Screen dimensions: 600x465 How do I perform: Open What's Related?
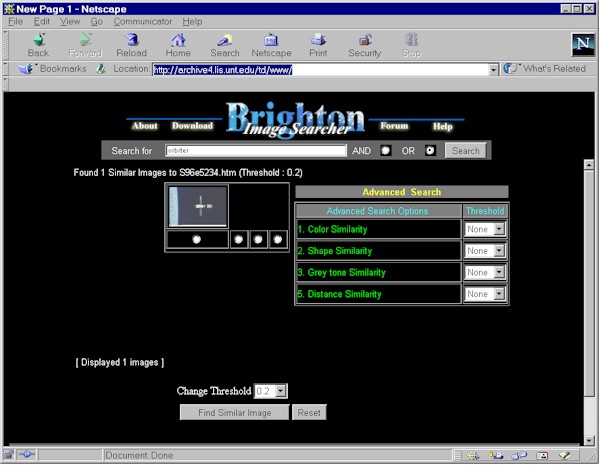544,69
